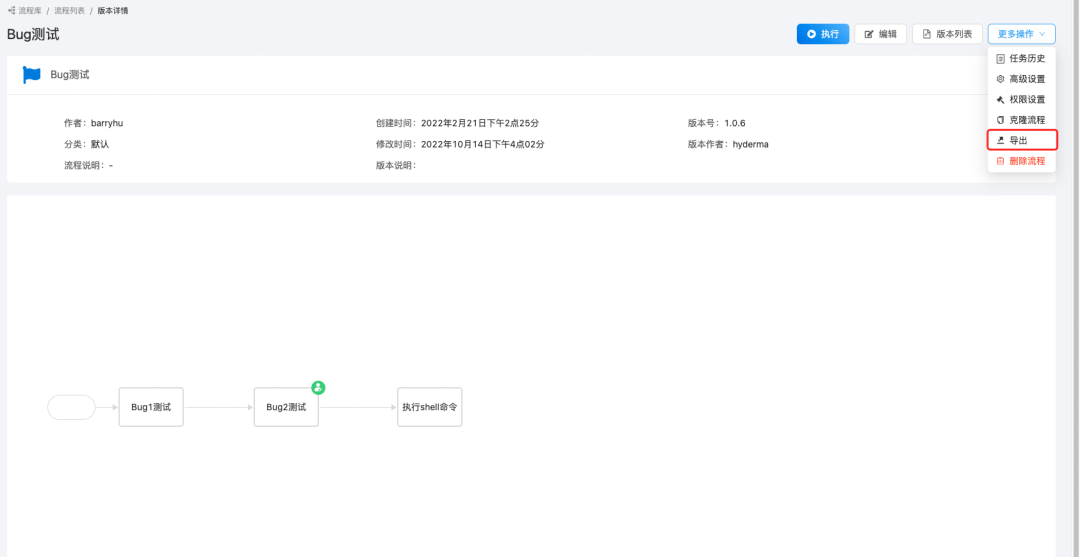Click the Bug测试 page title
Image resolution: width=1080 pixels, height=557 pixels.
coord(33,34)
